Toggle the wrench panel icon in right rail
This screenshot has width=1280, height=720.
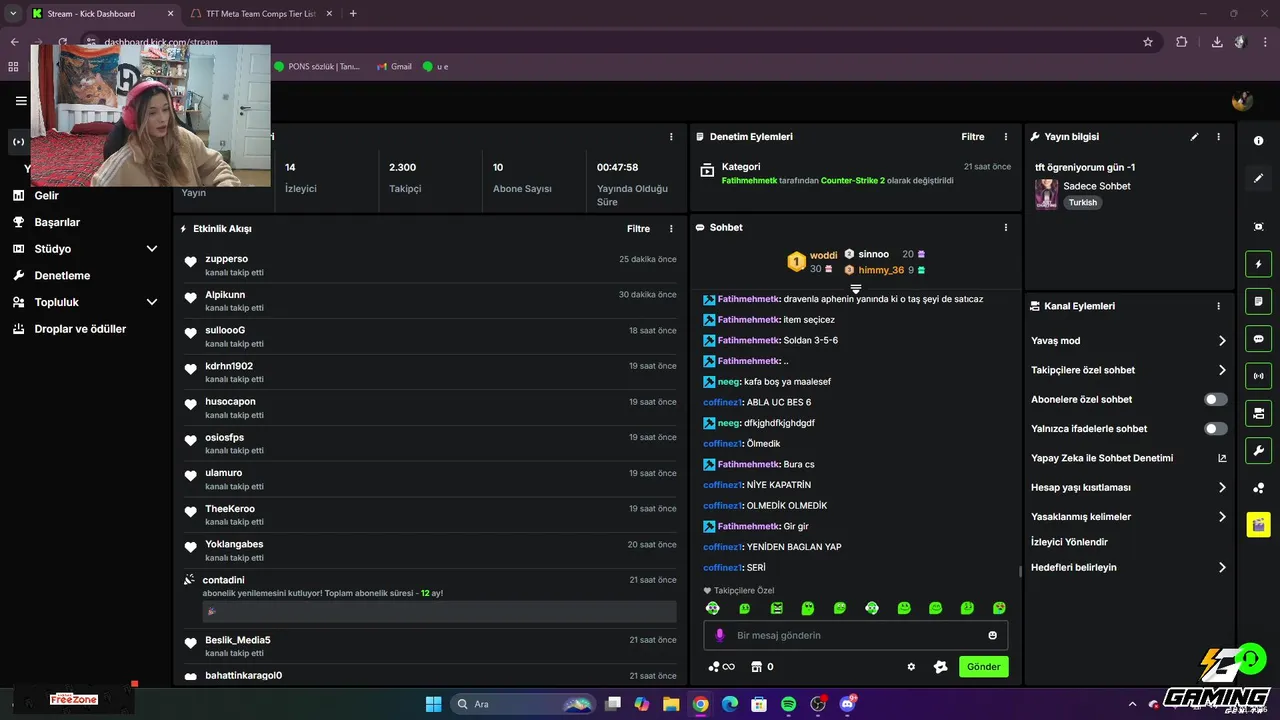click(x=1258, y=450)
